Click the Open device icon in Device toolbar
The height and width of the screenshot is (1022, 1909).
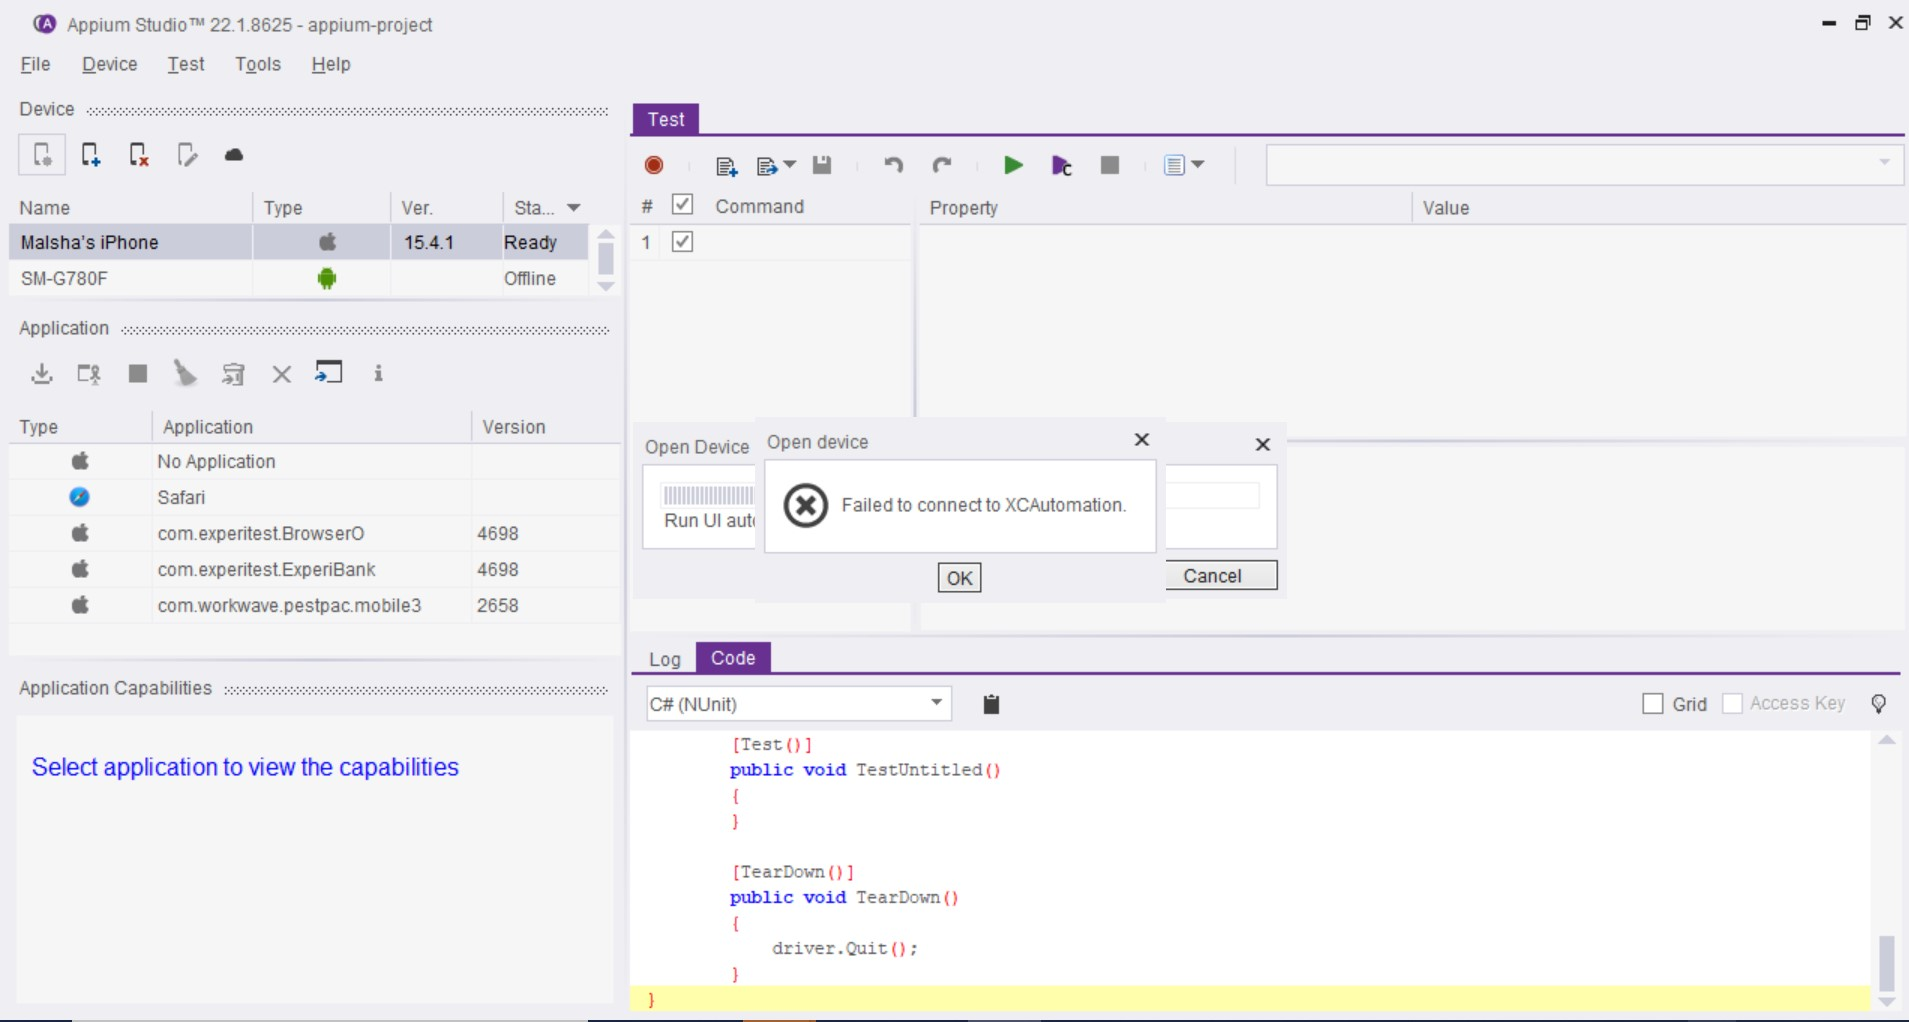(42, 155)
